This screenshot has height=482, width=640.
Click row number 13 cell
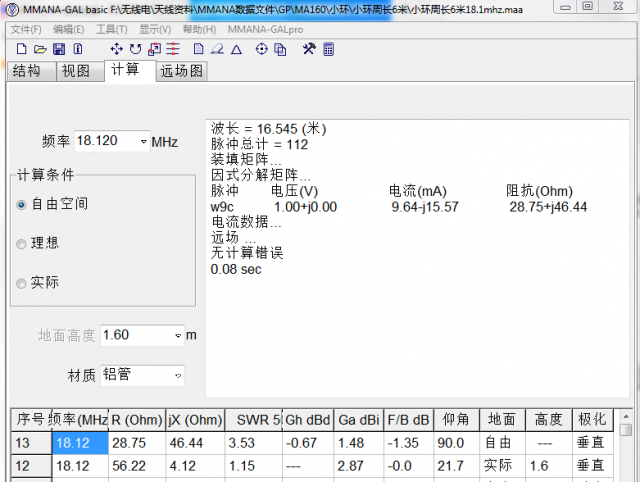pos(31,443)
